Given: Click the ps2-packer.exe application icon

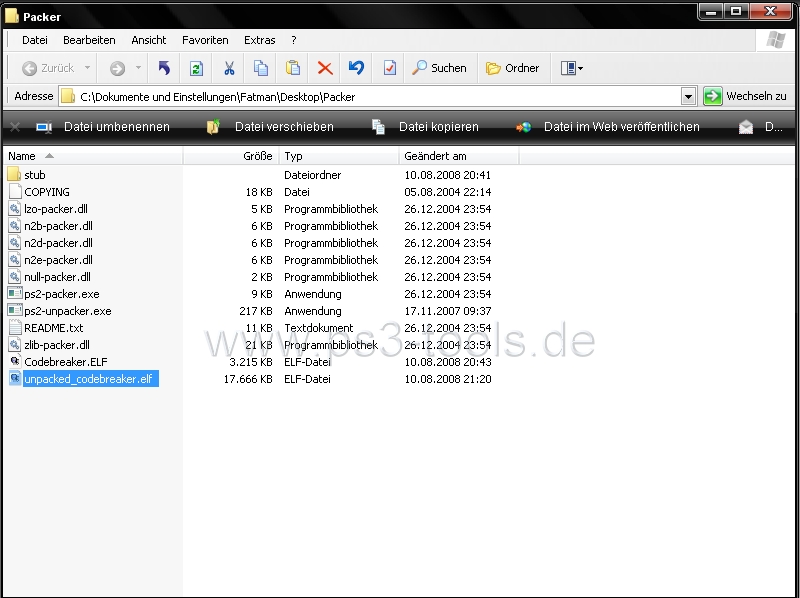Looking at the screenshot, I should point(15,293).
